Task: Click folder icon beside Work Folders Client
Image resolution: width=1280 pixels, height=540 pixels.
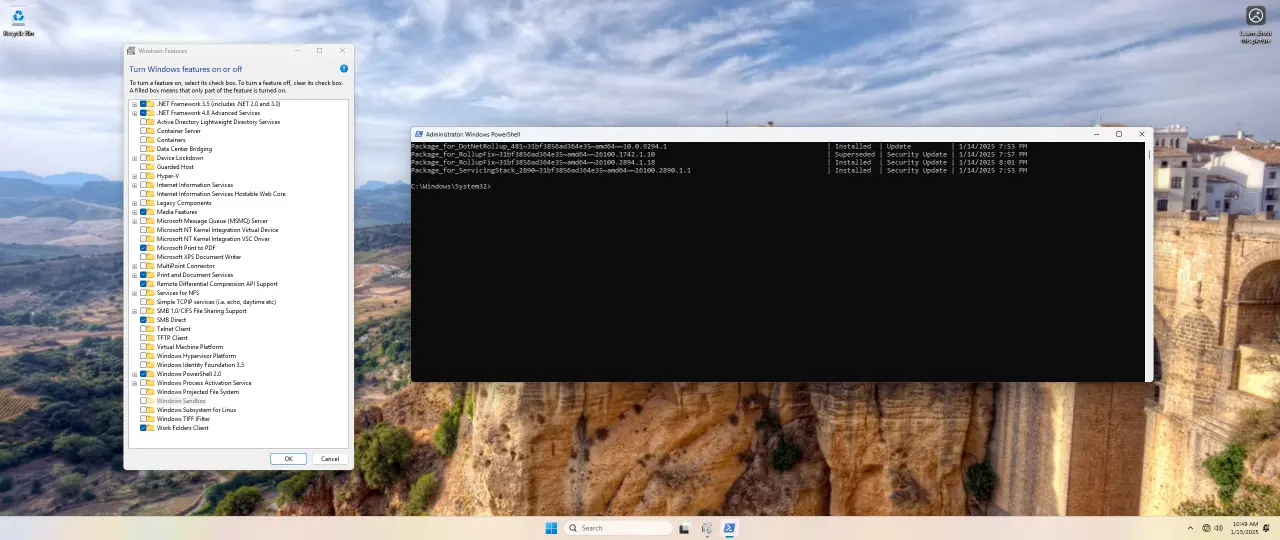Action: click(x=151, y=428)
